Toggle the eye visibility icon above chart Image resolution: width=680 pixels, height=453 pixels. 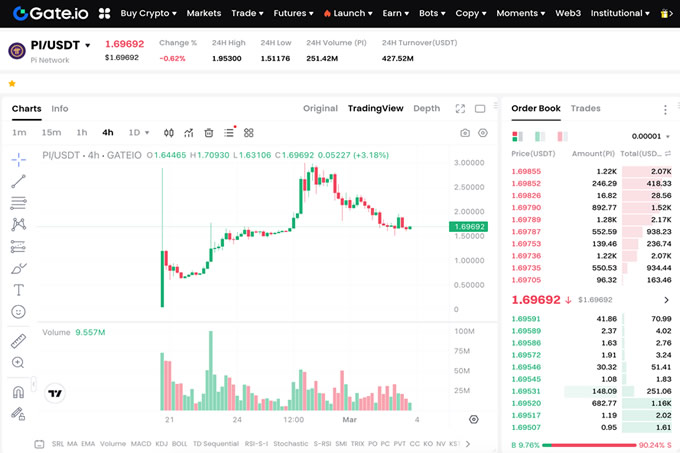(483, 133)
